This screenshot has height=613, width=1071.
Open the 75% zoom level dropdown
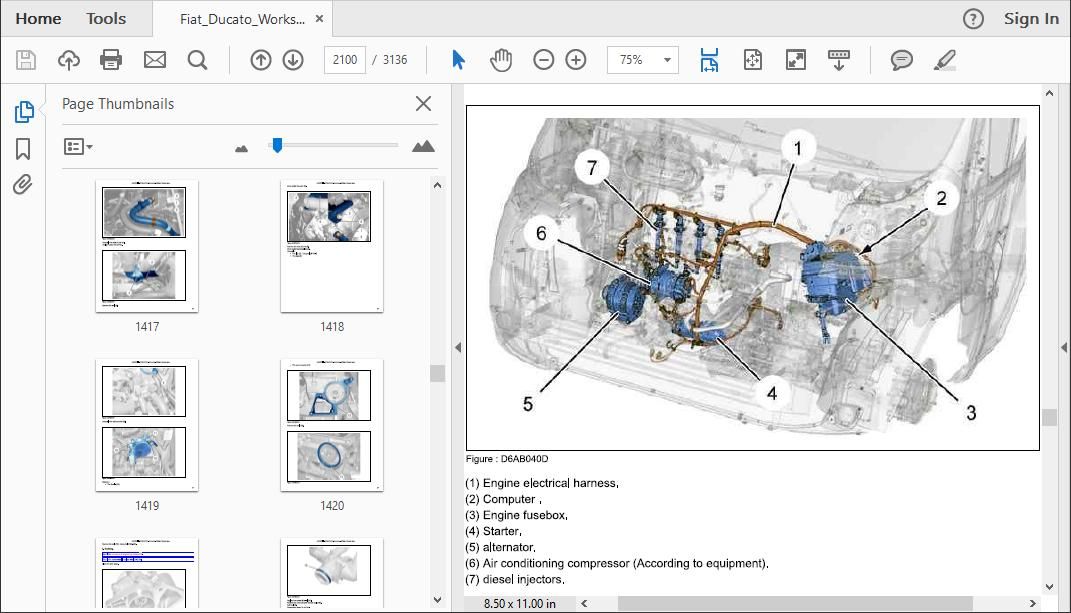pyautogui.click(x=643, y=60)
